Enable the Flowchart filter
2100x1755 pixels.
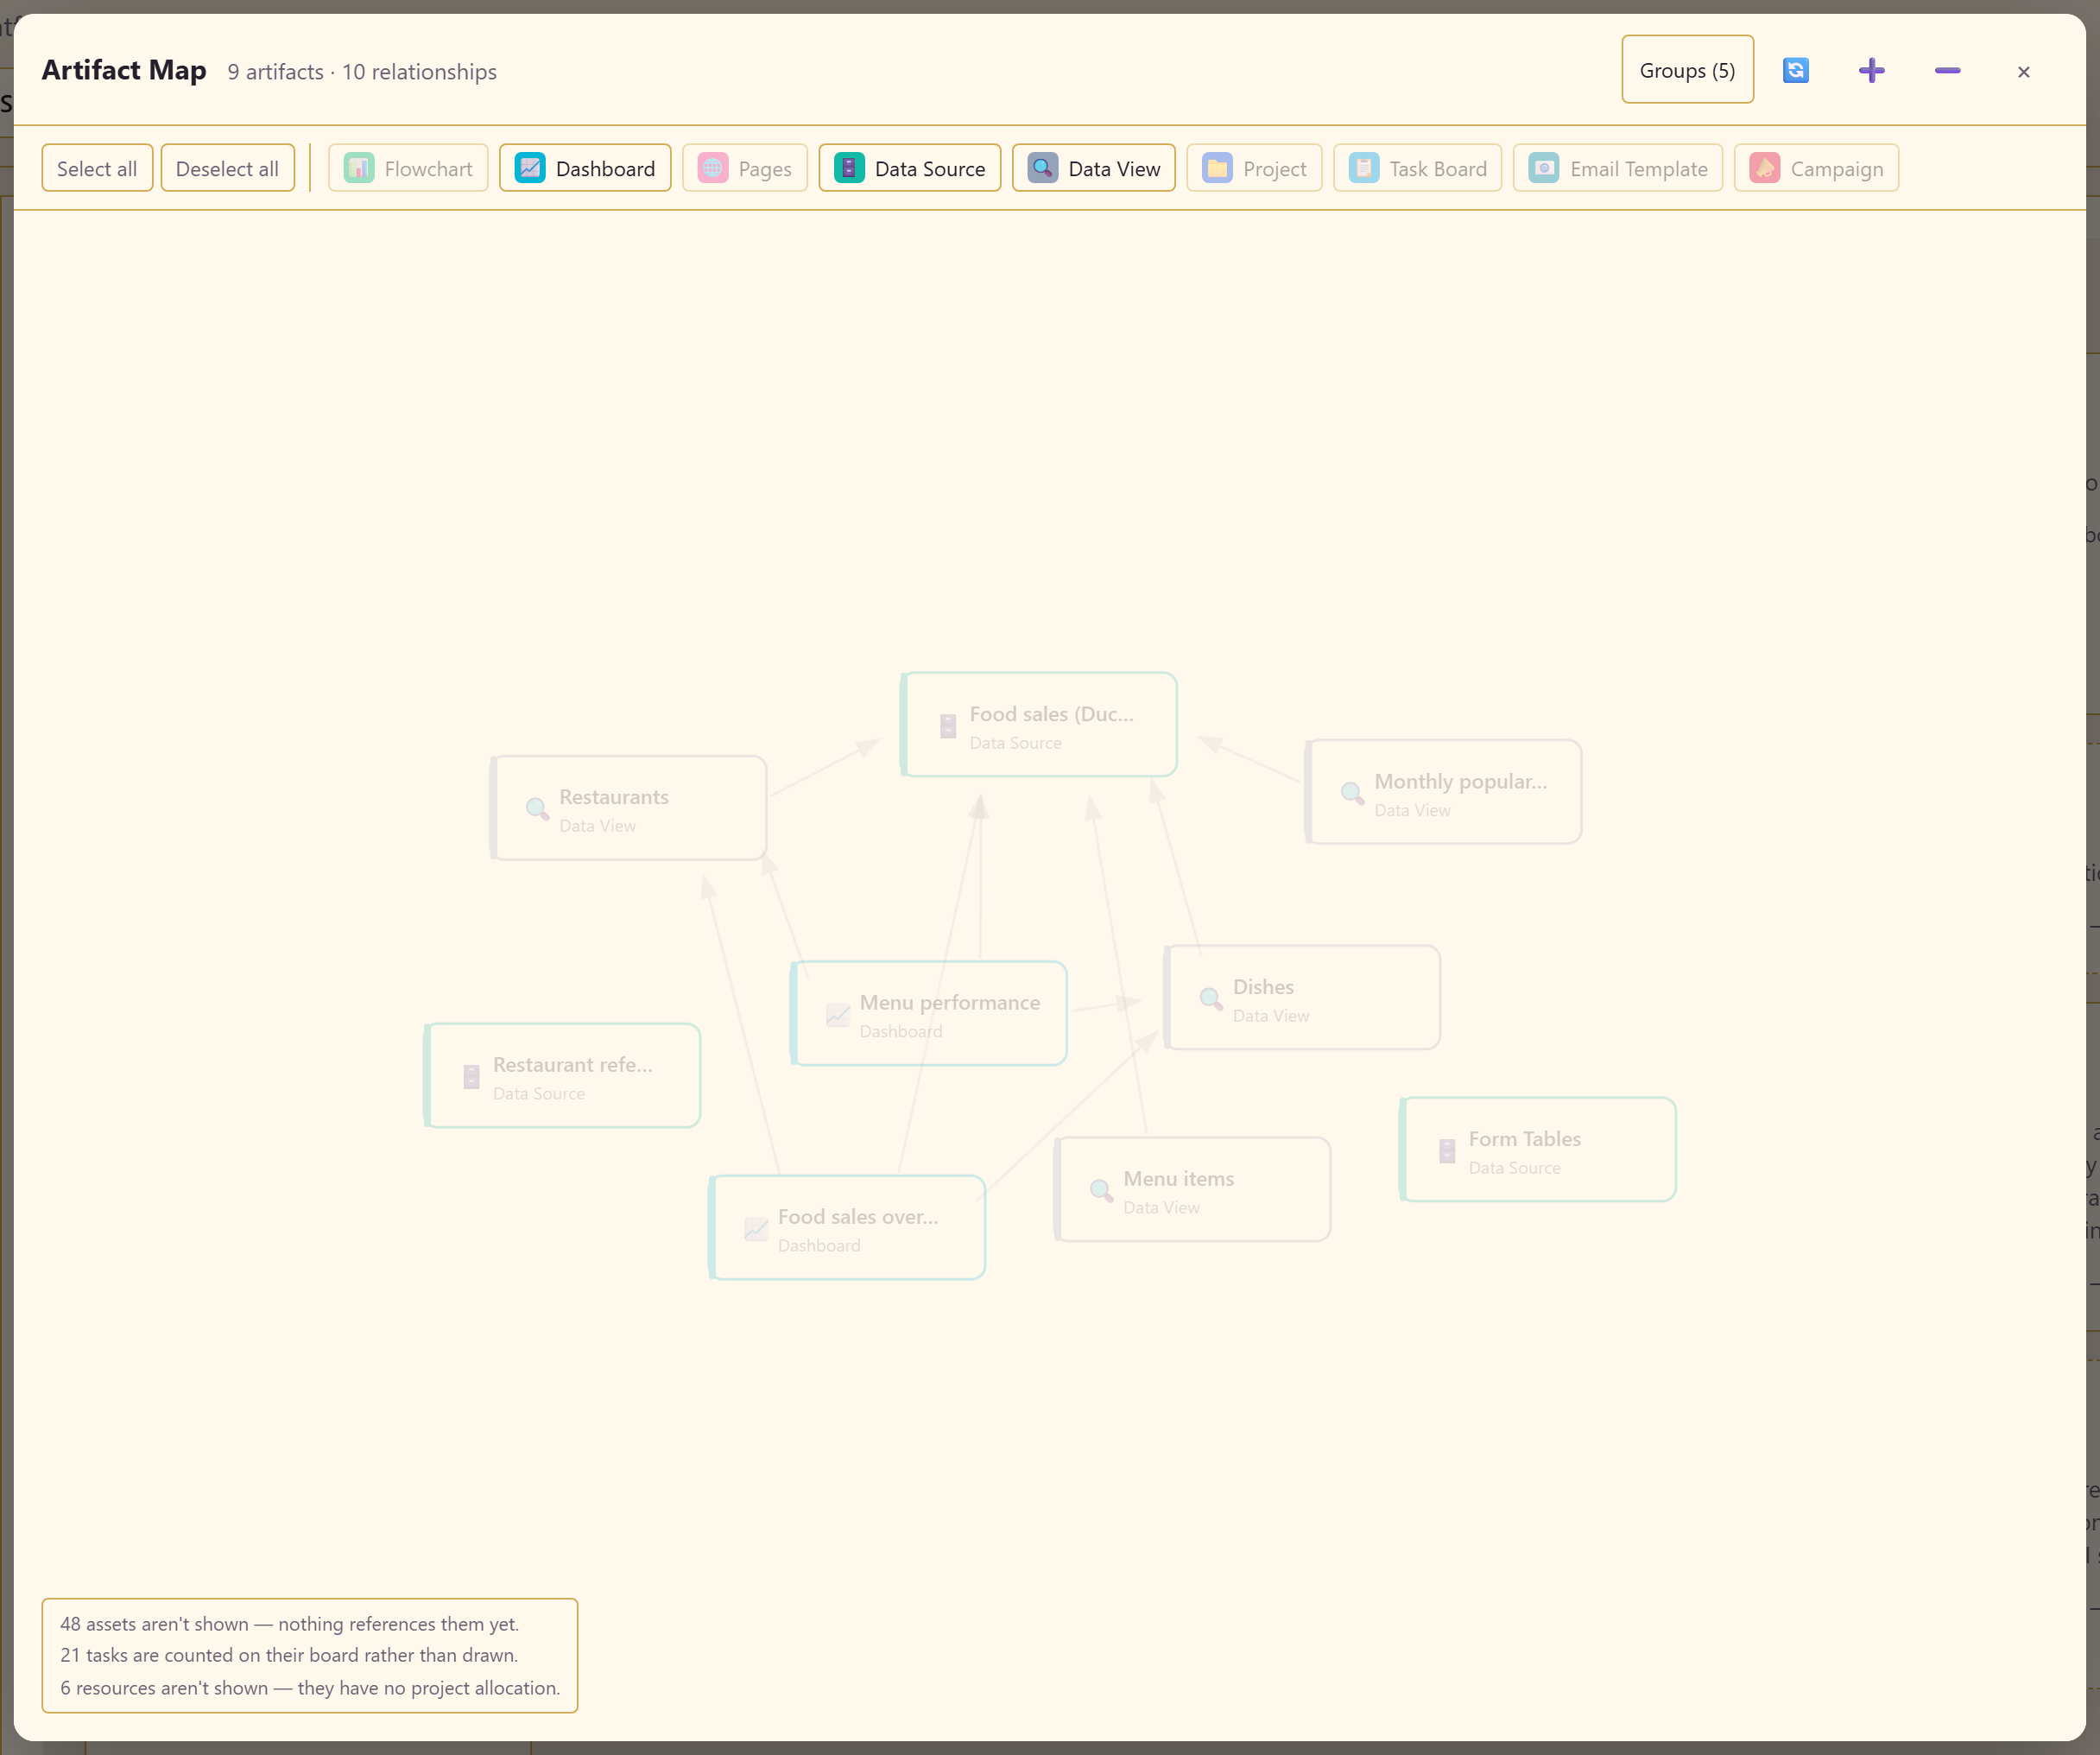tap(408, 168)
